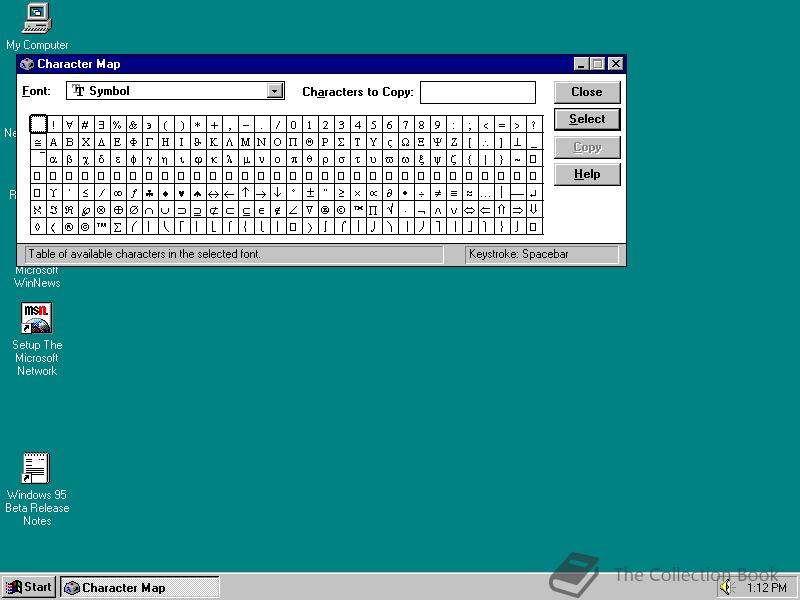Pick the left-right single arrow character
Screen dimensions: 800x600
pyautogui.click(x=213, y=193)
